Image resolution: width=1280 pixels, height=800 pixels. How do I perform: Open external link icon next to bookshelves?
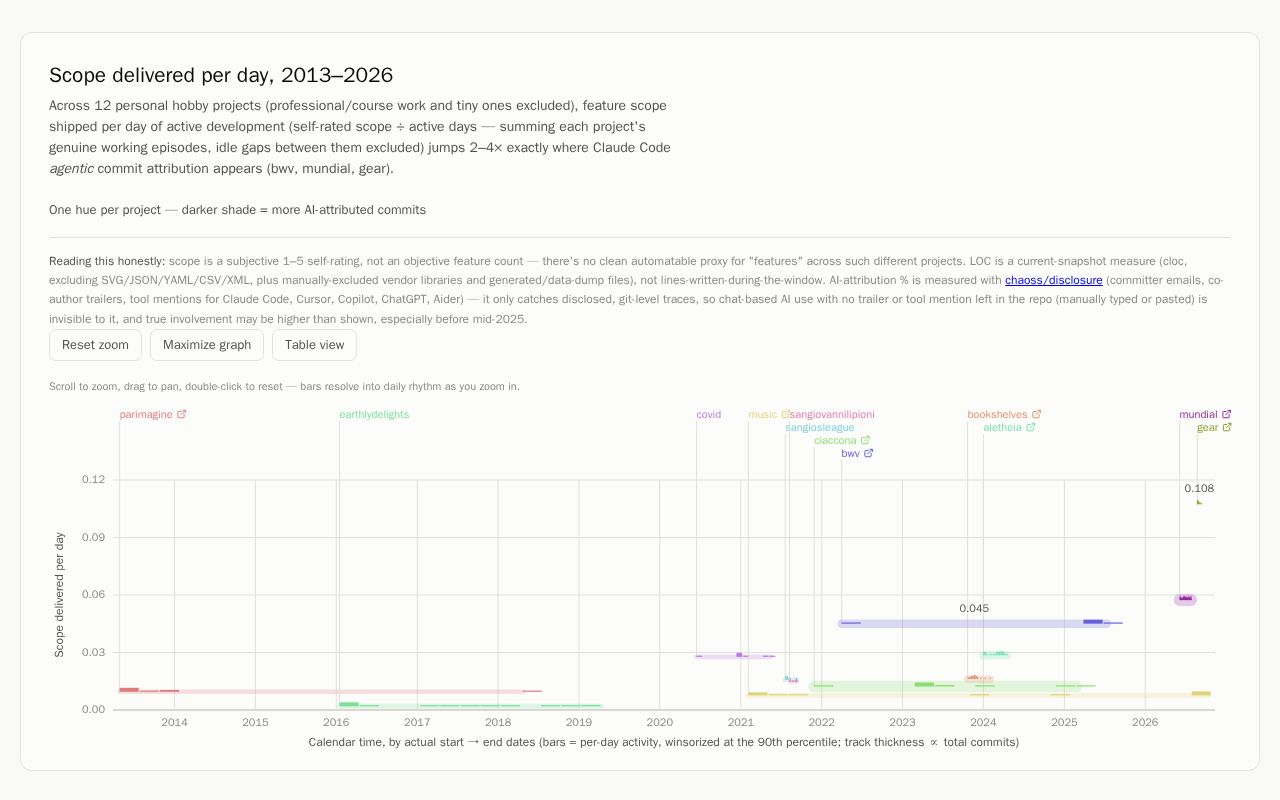(1036, 414)
